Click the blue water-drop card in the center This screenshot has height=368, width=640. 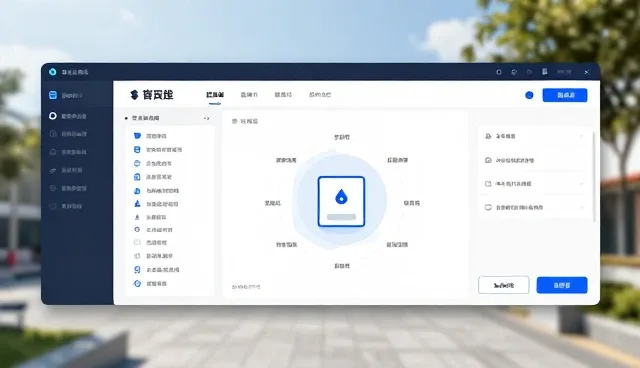341,201
